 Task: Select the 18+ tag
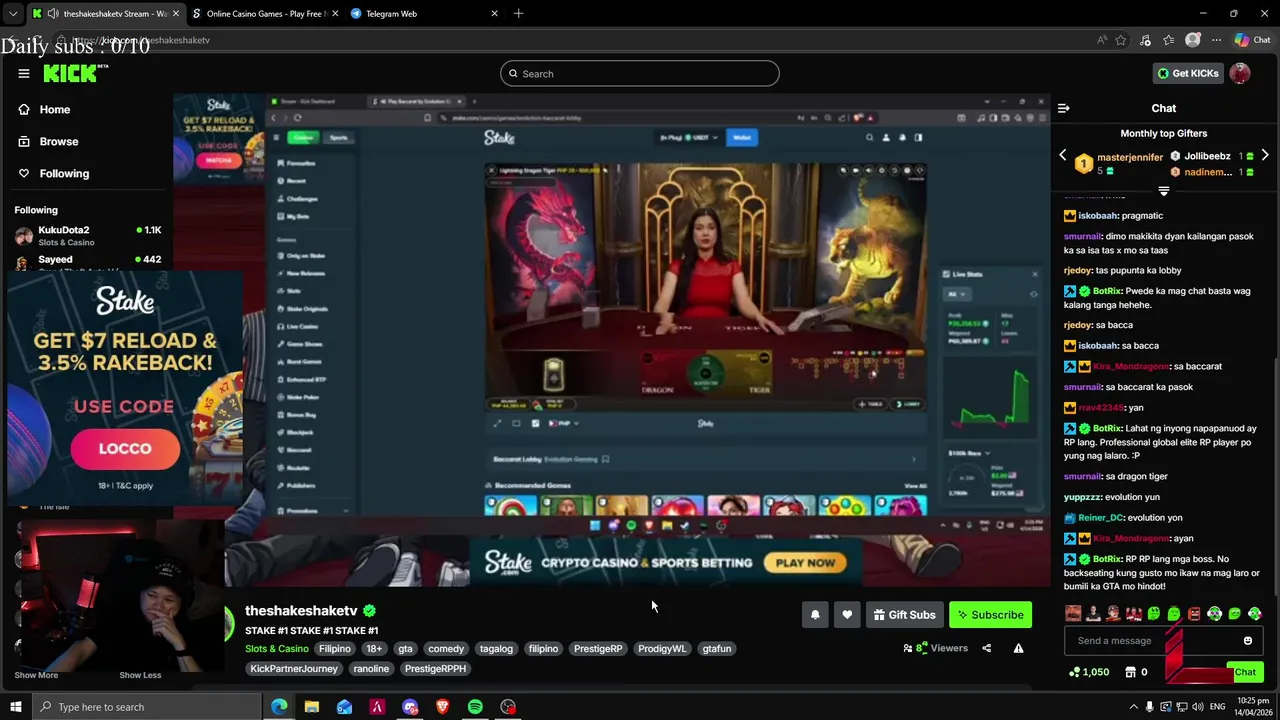374,648
